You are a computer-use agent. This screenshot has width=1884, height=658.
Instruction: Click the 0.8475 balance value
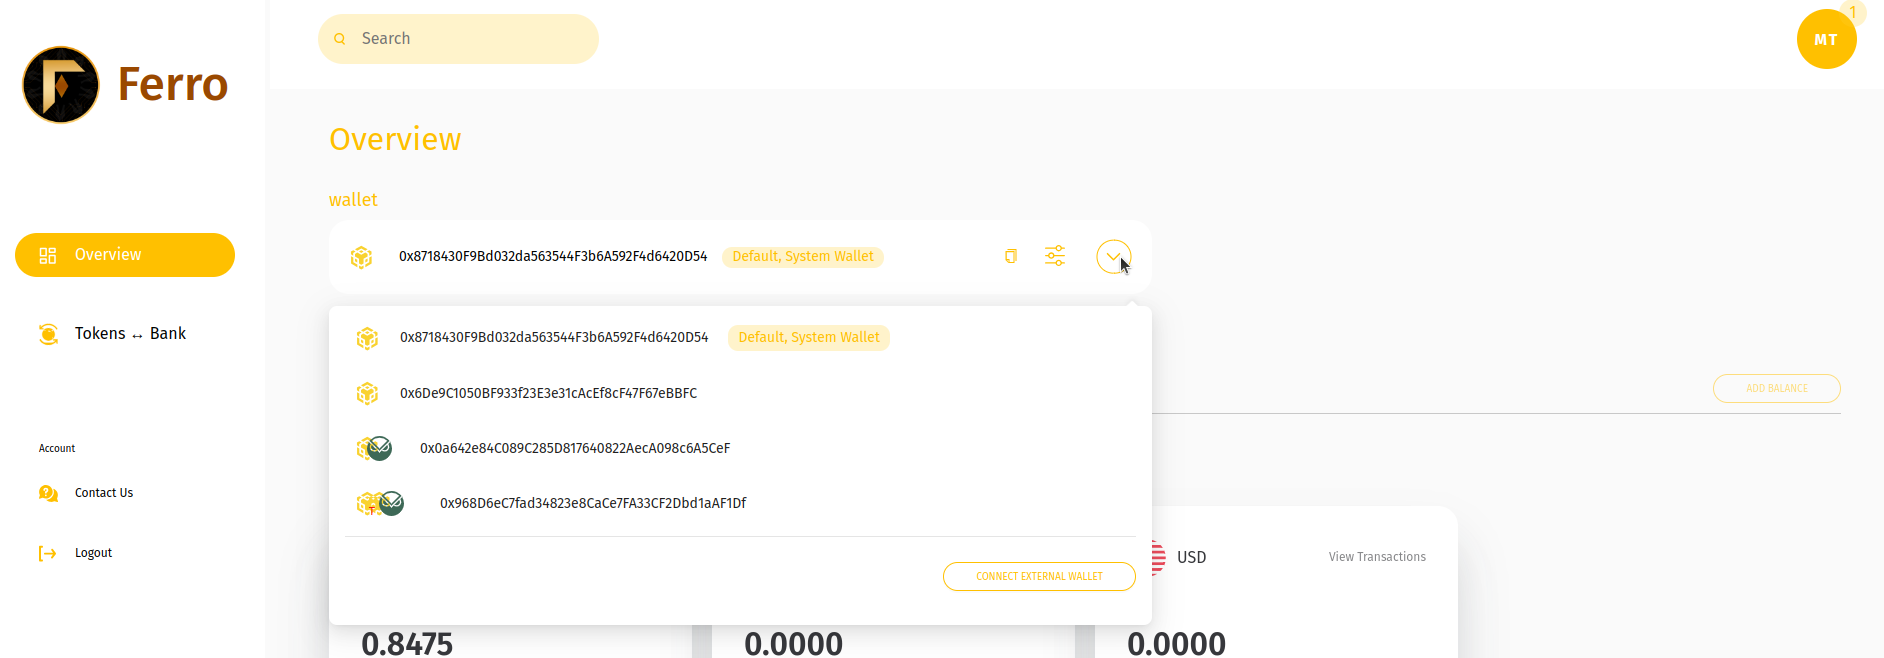coord(407,643)
